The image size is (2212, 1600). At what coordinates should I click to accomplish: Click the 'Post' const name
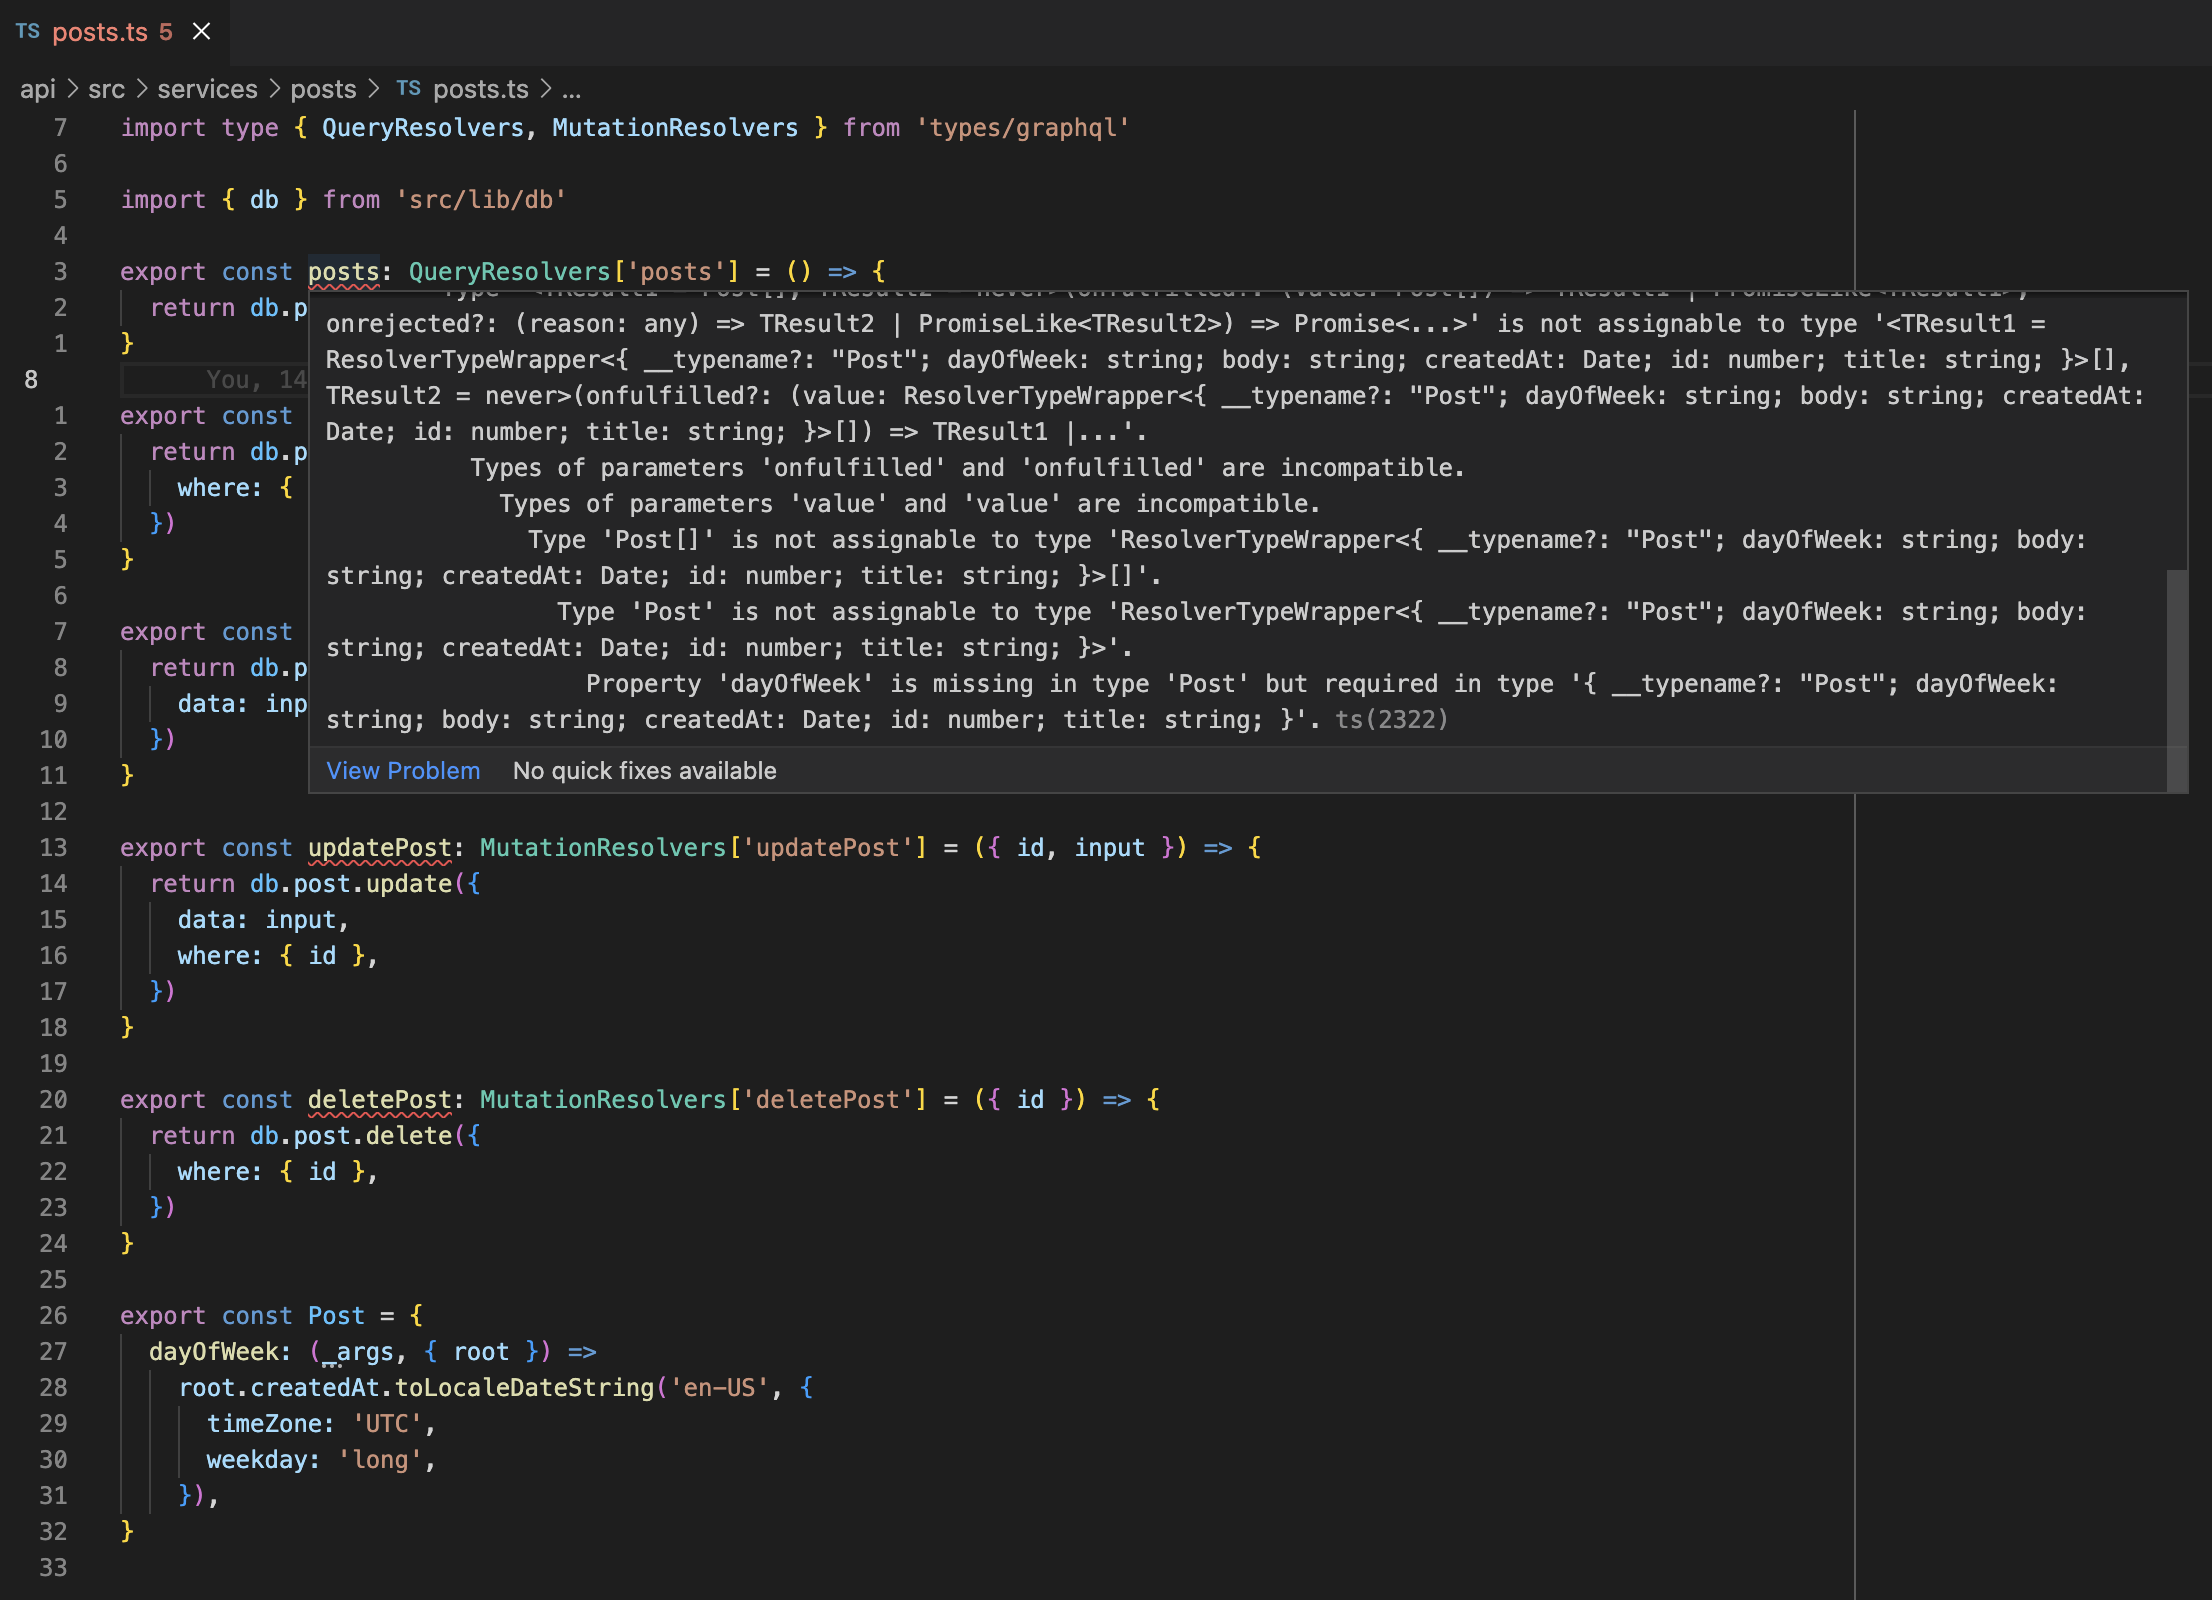[x=336, y=1316]
